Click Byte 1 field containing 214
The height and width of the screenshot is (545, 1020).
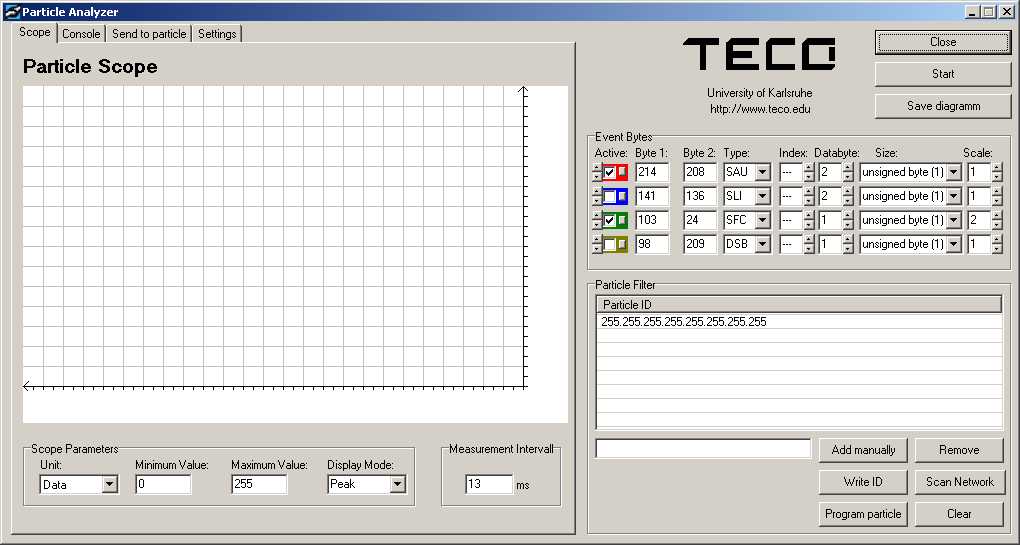pos(652,172)
